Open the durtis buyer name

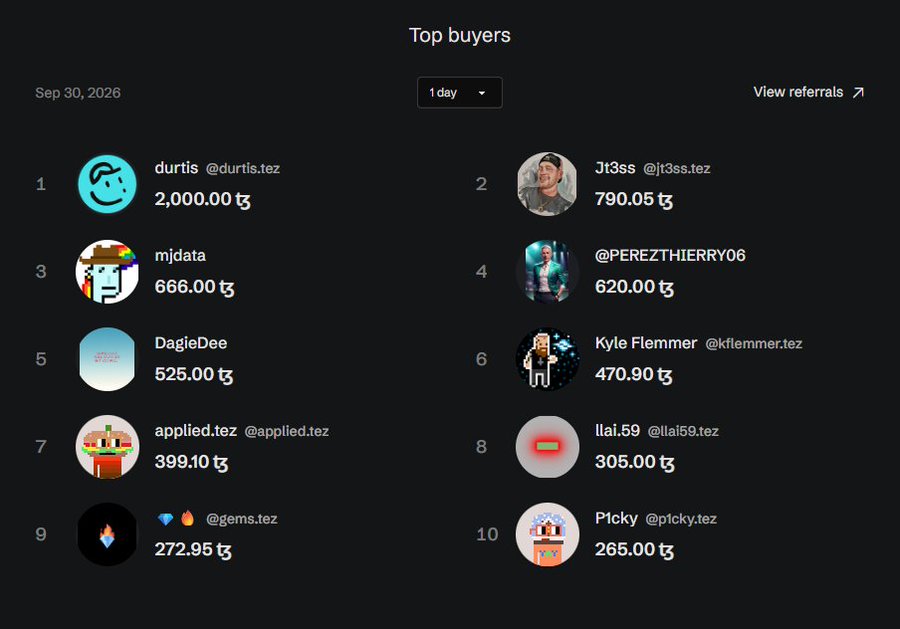click(x=176, y=168)
